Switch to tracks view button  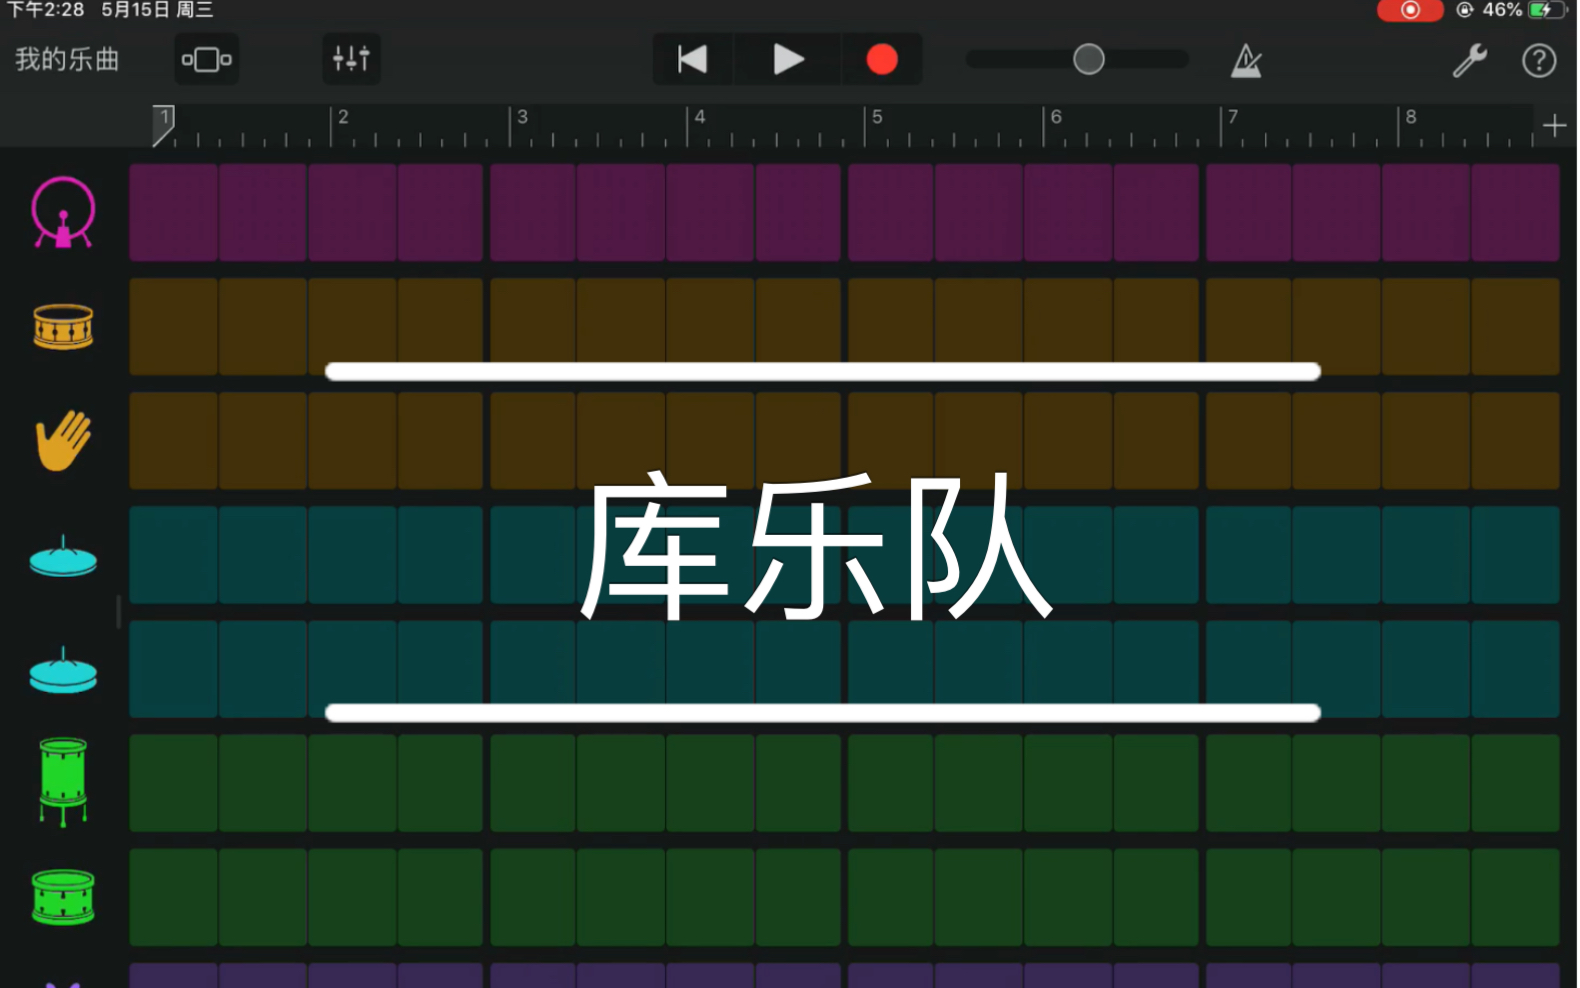206,59
